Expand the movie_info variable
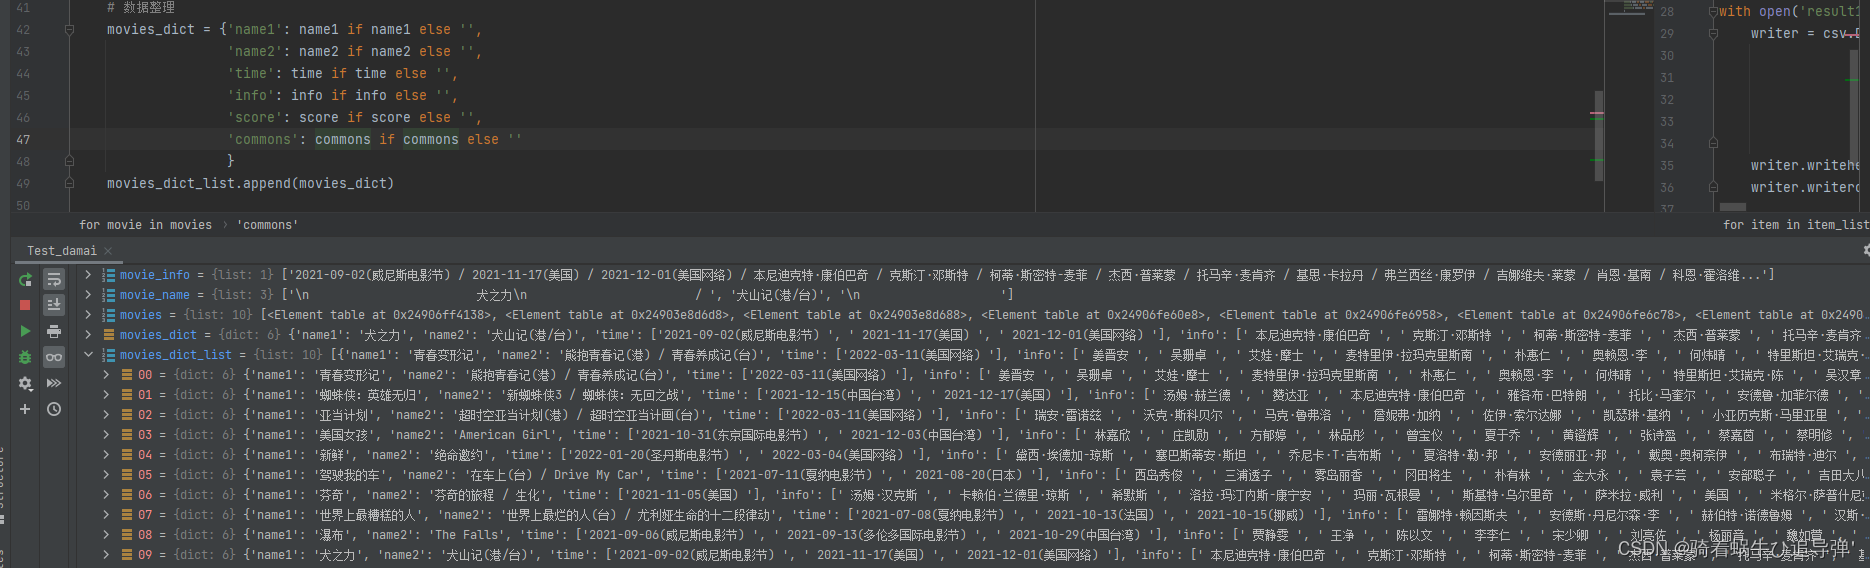The height and width of the screenshot is (568, 1870). pos(88,275)
